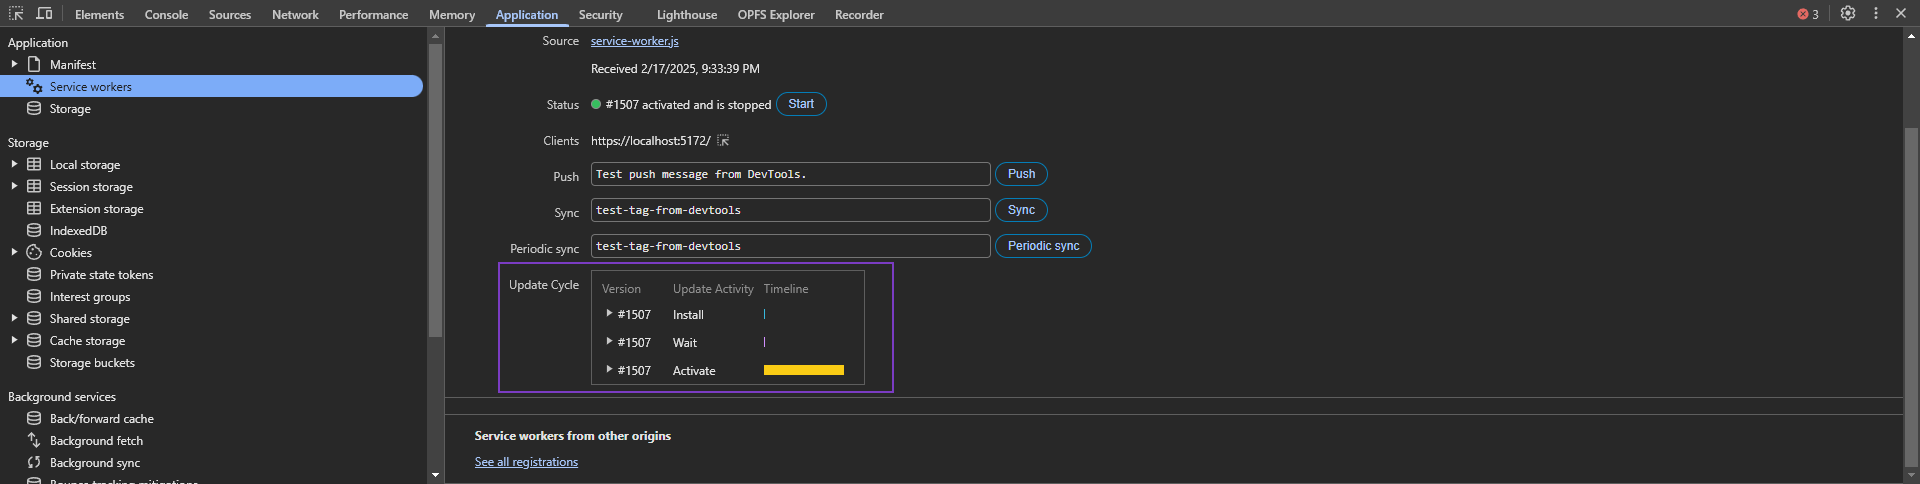Image resolution: width=1920 pixels, height=484 pixels.
Task: Open Background fetch in the sidebar
Action: pos(96,441)
